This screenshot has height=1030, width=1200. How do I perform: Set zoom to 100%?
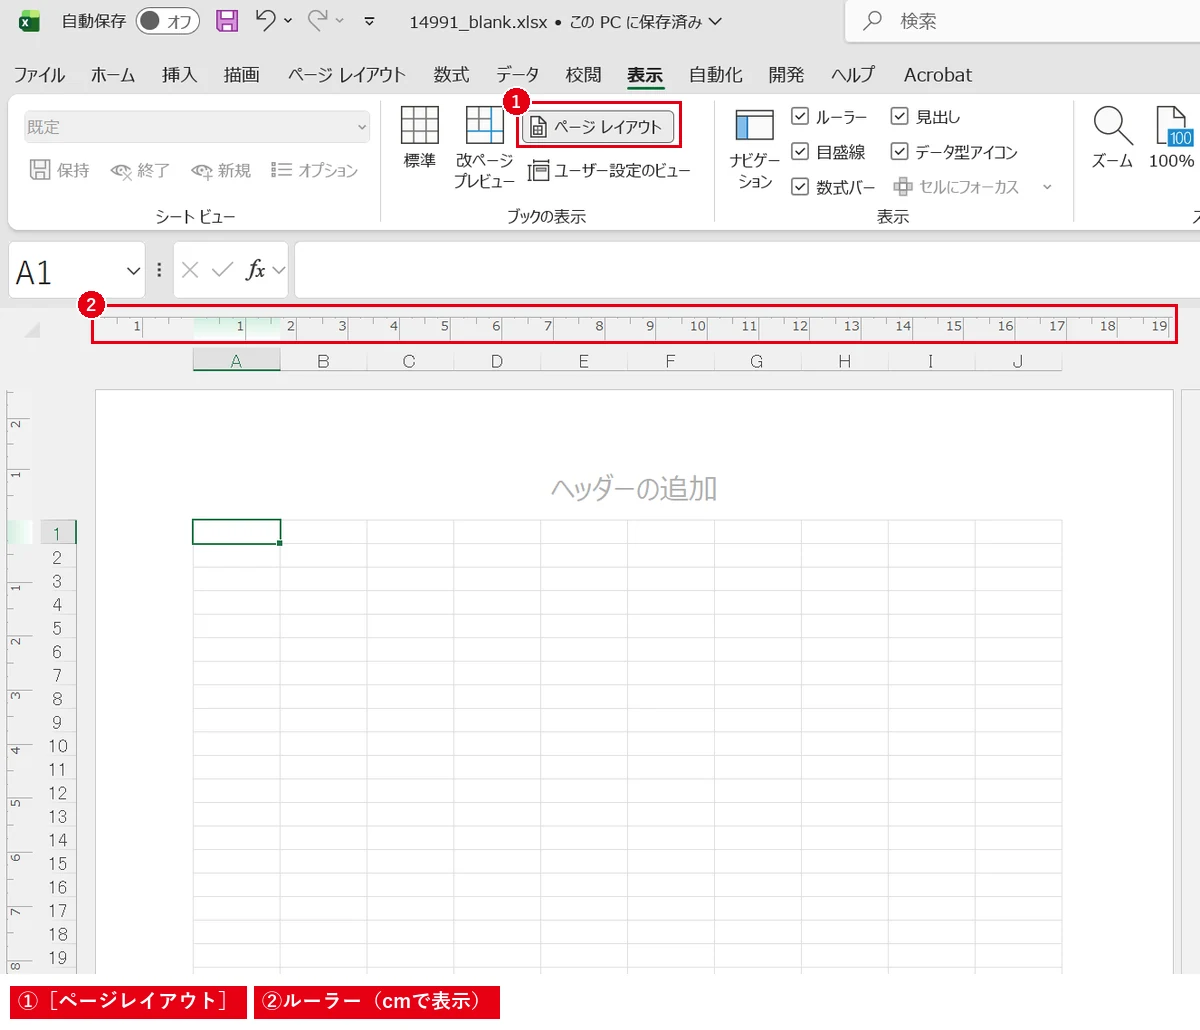[x=1171, y=138]
